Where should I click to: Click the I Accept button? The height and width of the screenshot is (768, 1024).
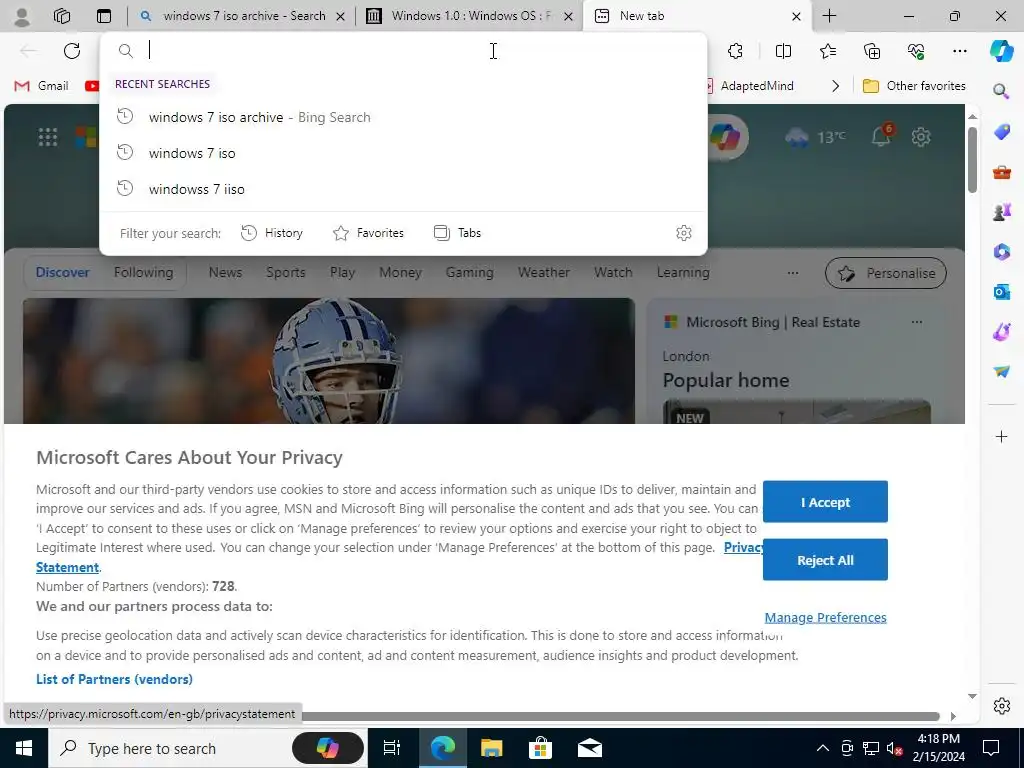click(x=825, y=502)
